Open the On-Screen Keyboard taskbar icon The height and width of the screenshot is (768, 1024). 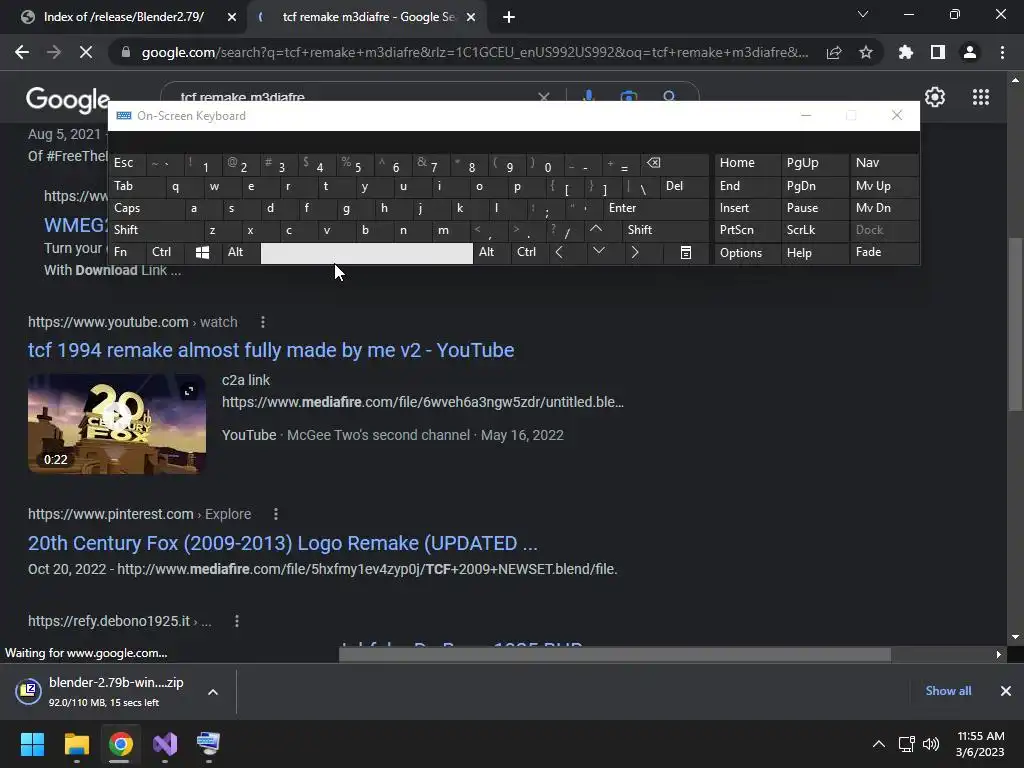(208, 744)
